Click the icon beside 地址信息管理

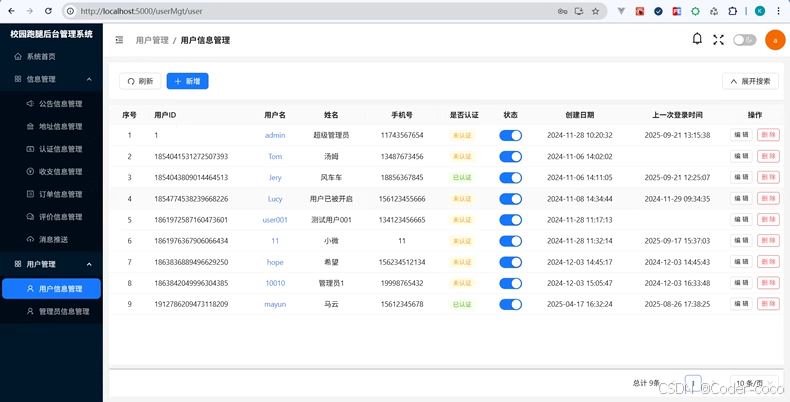tap(30, 126)
